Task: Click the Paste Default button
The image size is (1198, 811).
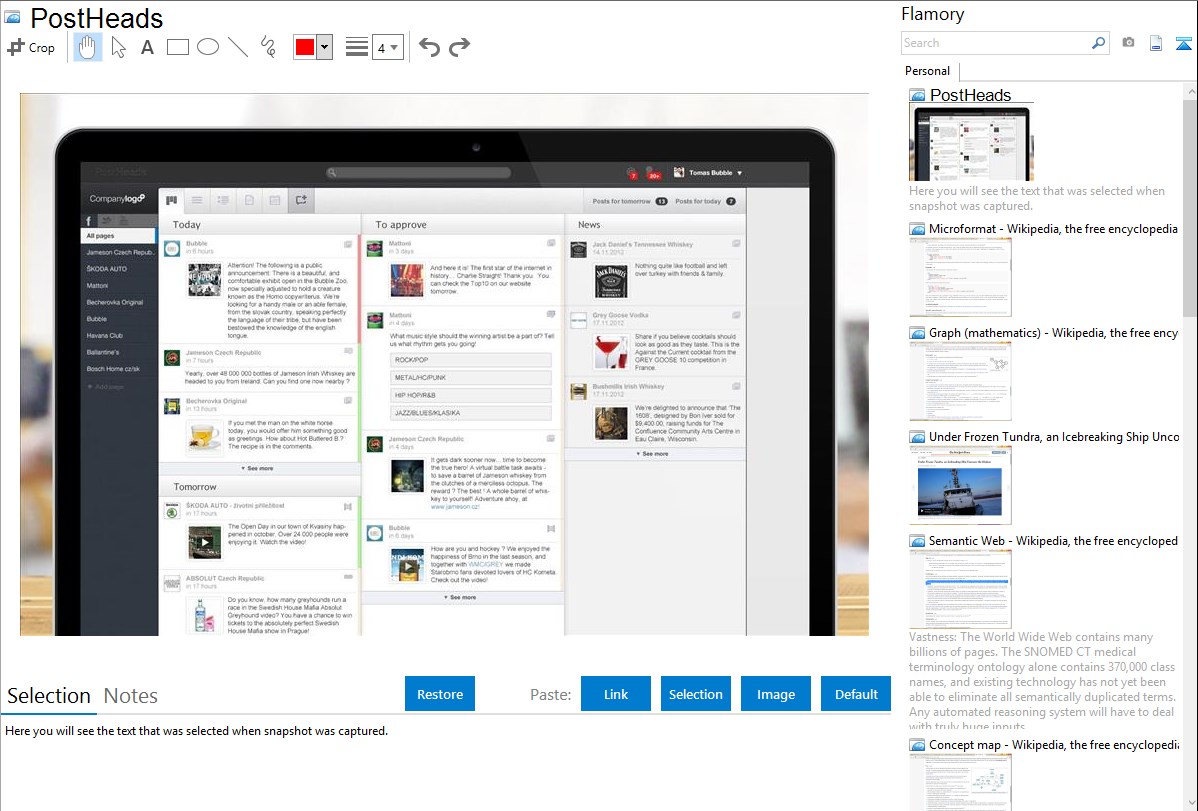Action: pos(856,694)
